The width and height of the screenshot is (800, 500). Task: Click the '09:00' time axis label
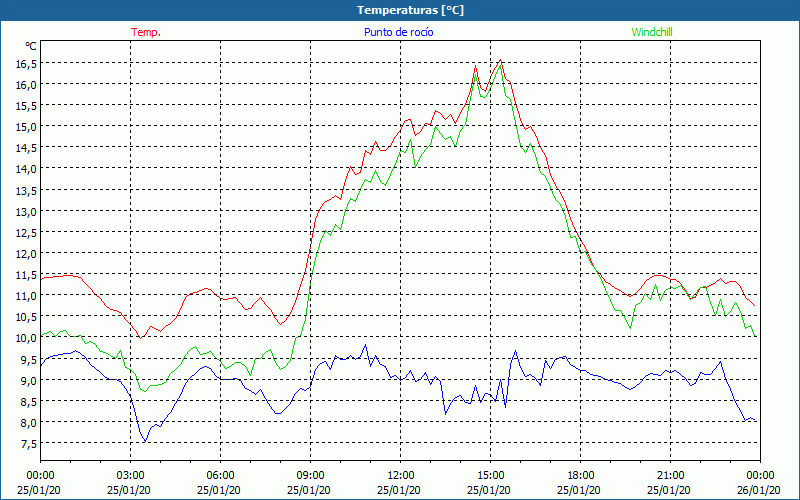tap(310, 476)
